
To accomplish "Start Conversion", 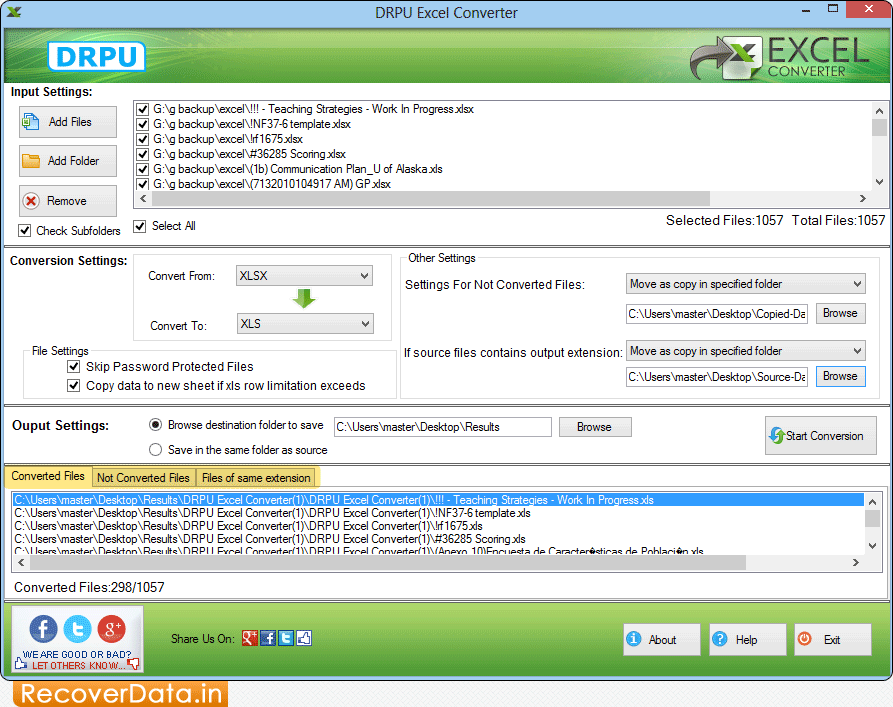I will (x=821, y=436).
